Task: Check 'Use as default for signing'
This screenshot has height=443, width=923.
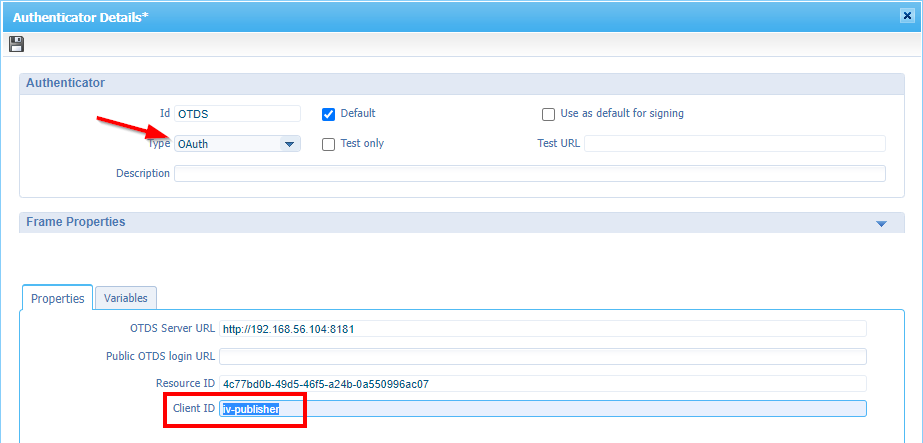Action: [x=548, y=114]
